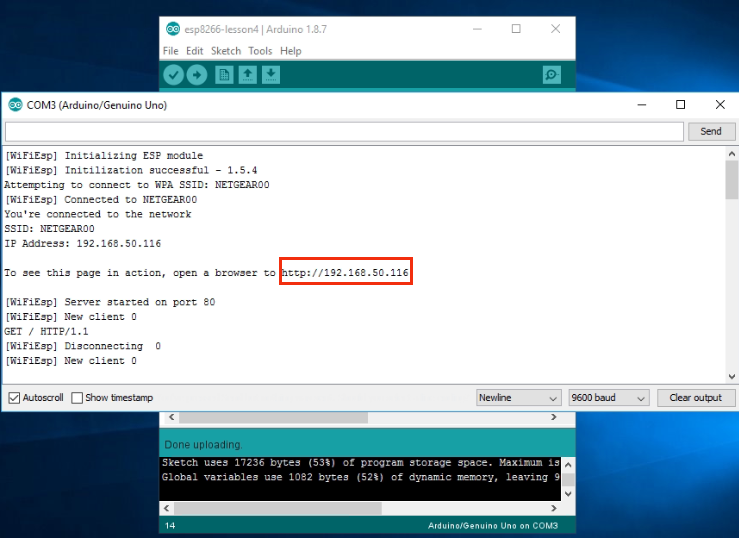Open the File menu in Arduino IDE
Screen dimensions: 739x538
click(x=171, y=51)
